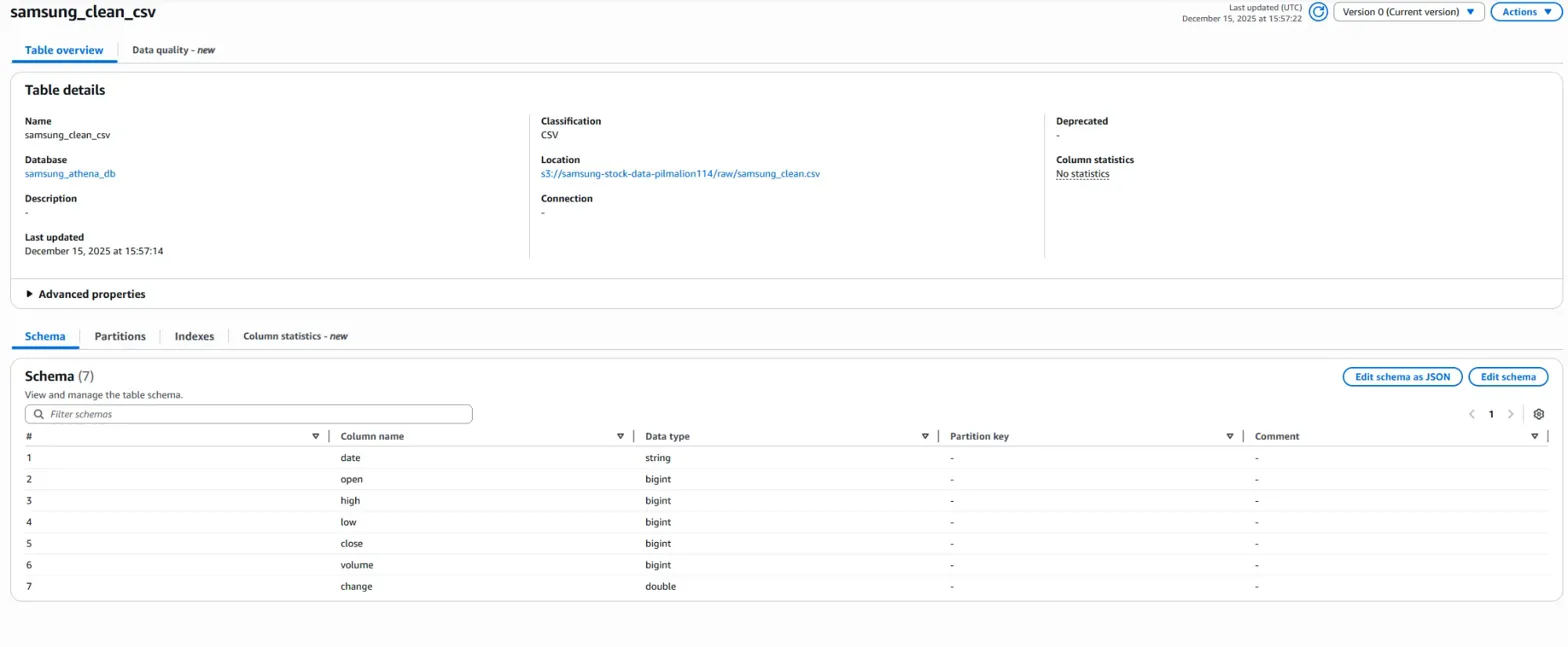Go to next schema page arrow
This screenshot has height=647, width=1568.
click(1510, 414)
